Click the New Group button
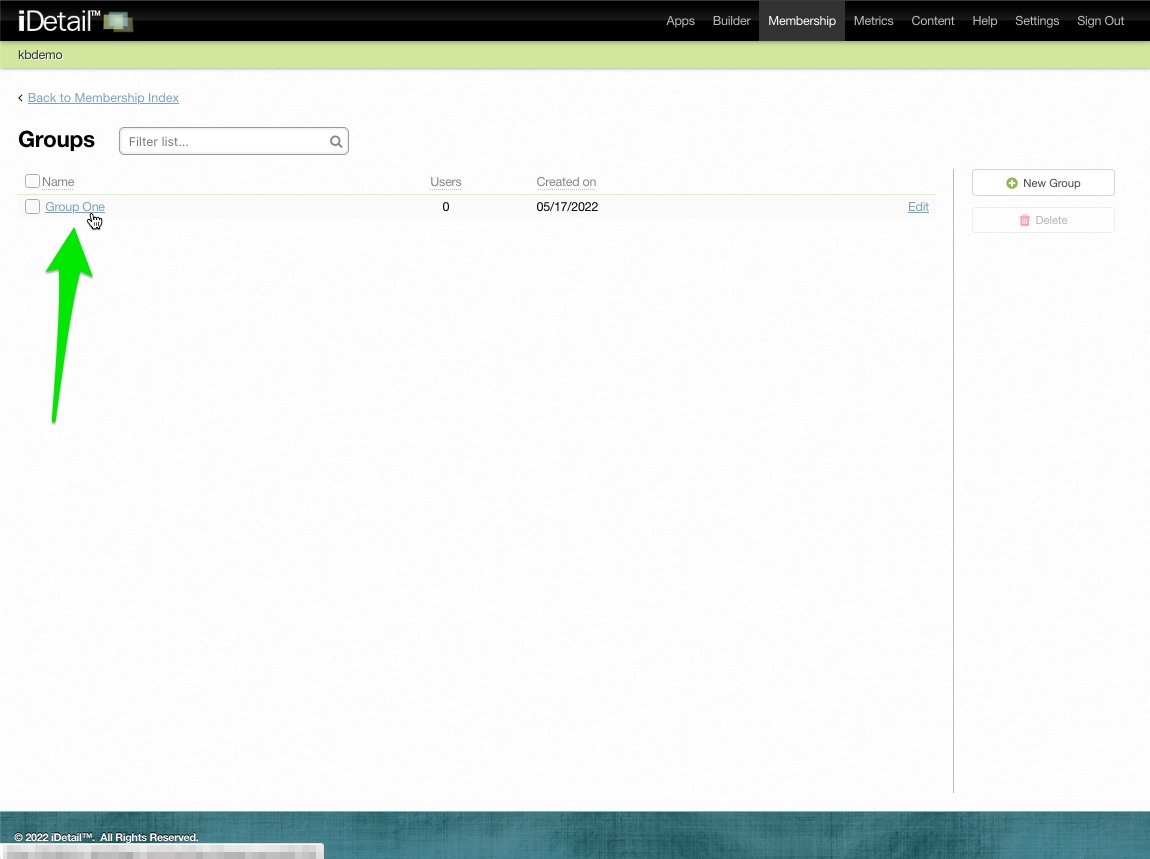The height and width of the screenshot is (859, 1150). point(1043,183)
